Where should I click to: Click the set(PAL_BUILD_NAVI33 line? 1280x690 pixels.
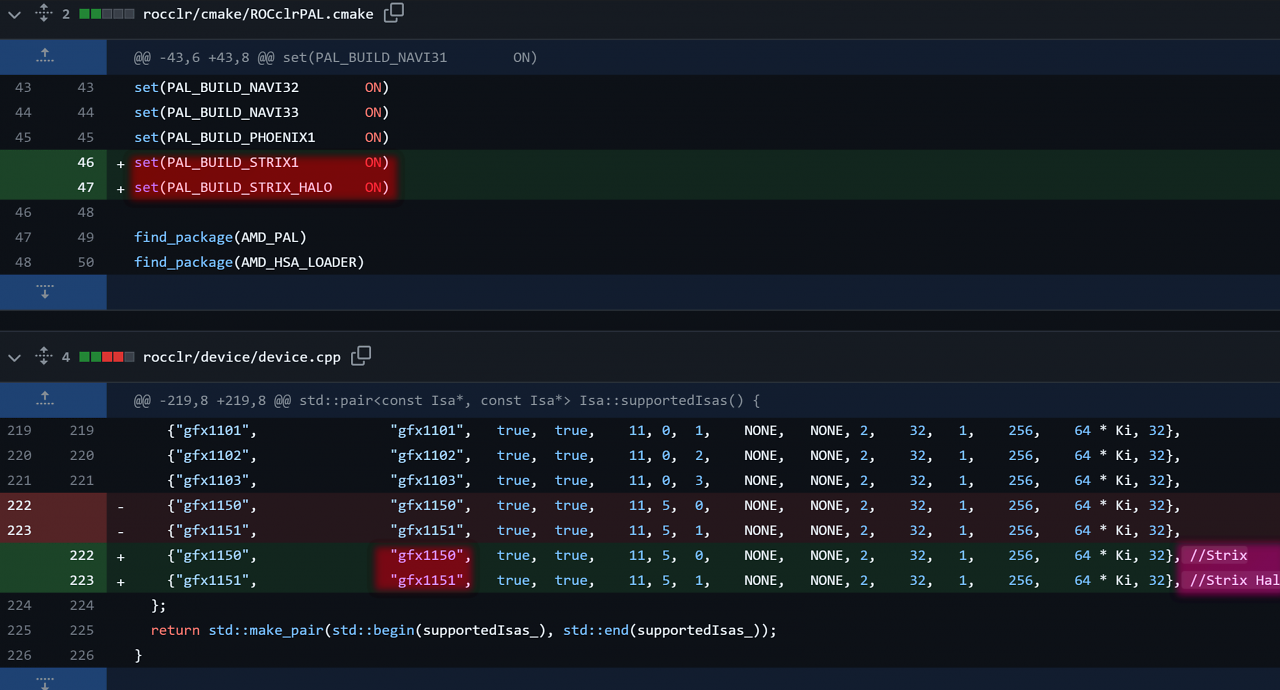(x=262, y=113)
